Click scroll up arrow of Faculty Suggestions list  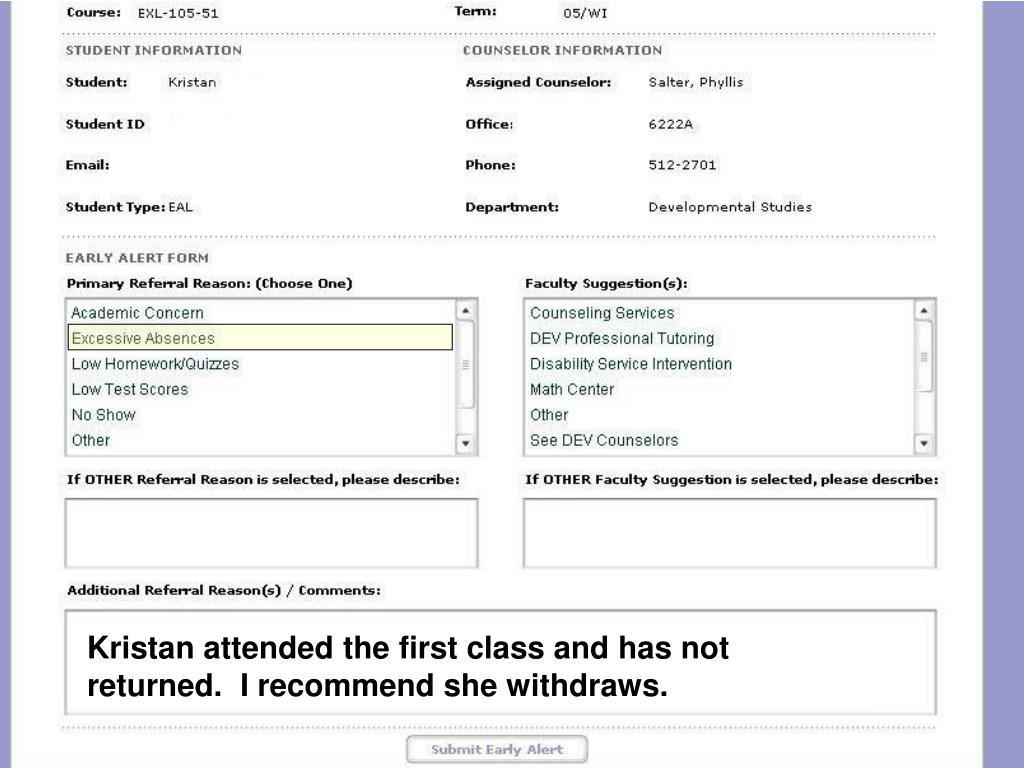[923, 311]
